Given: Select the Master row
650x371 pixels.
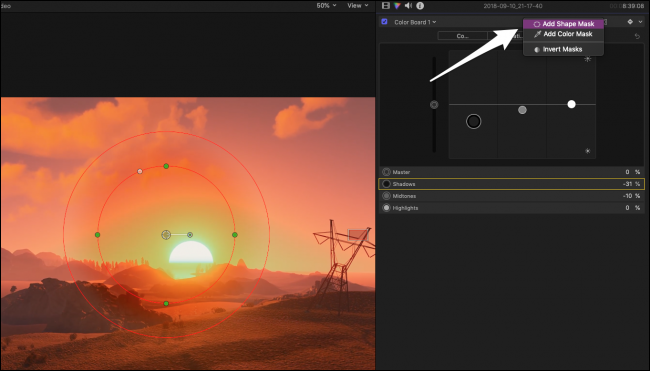Looking at the screenshot, I should (x=512, y=172).
